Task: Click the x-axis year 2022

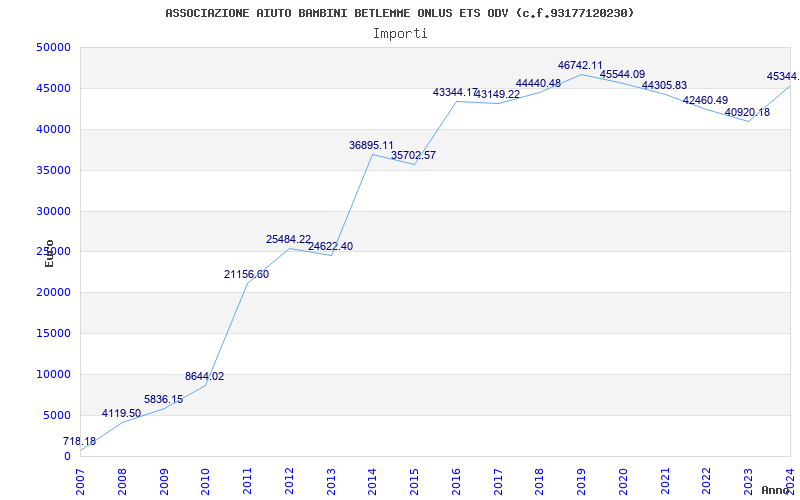Action: pos(706,482)
